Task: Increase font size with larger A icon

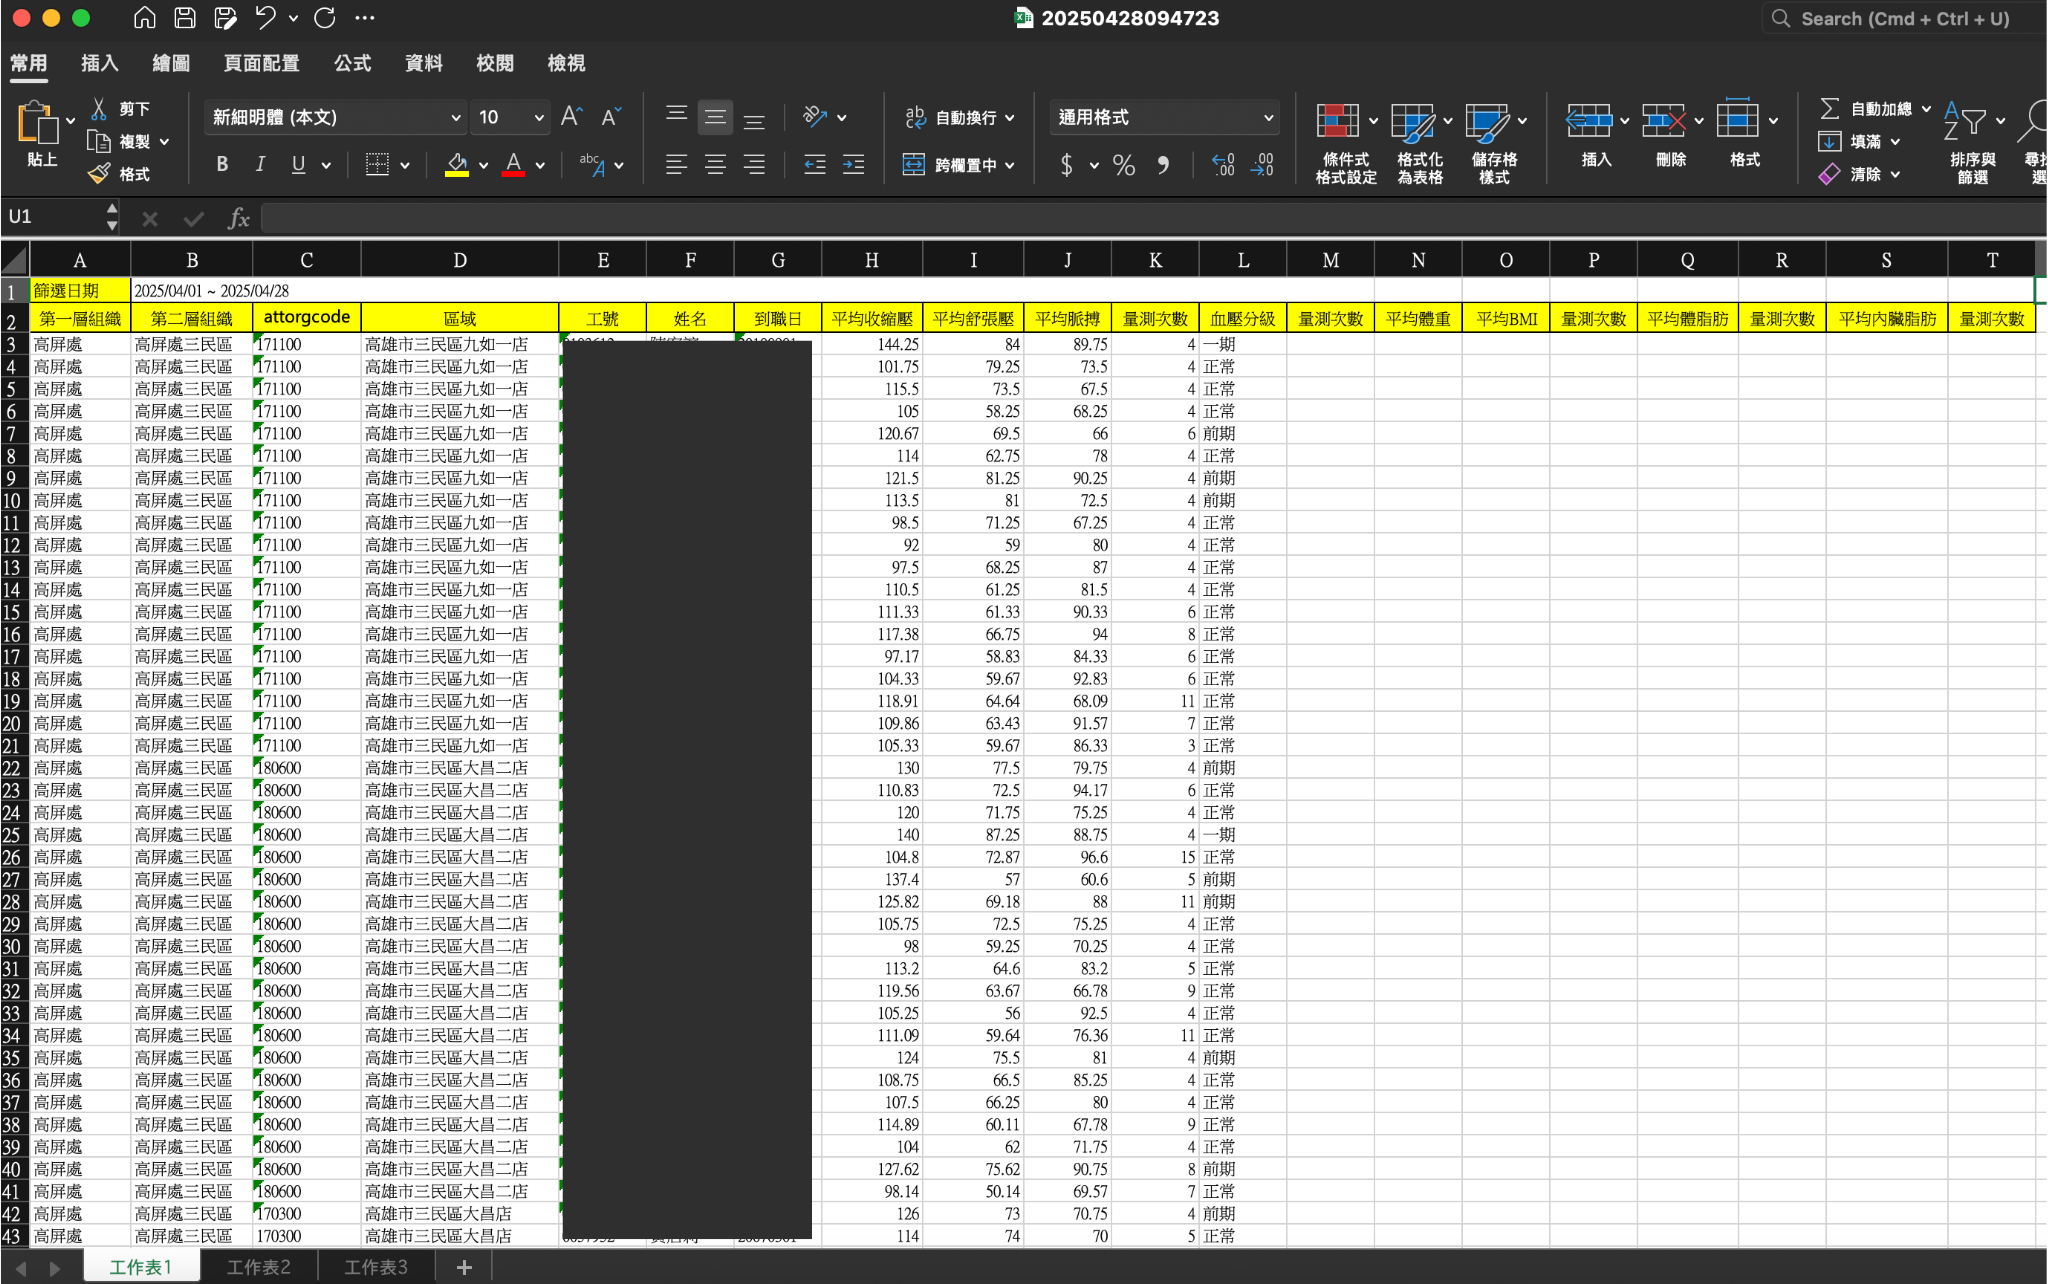Action: click(x=571, y=117)
